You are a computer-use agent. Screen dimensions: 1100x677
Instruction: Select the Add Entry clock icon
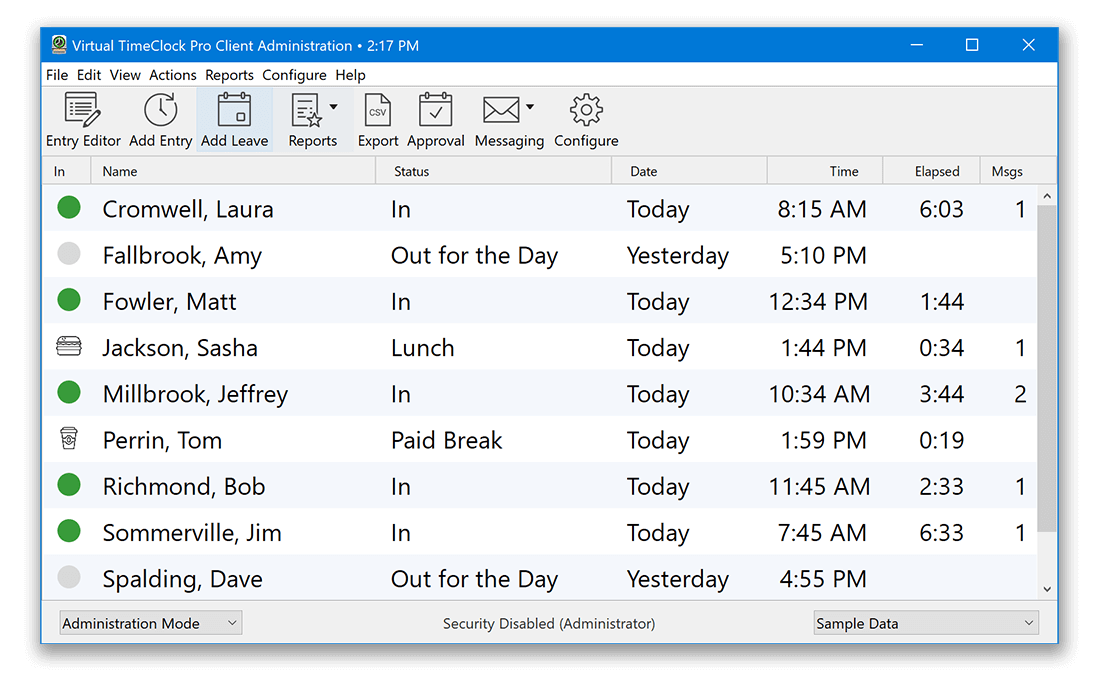pyautogui.click(x=159, y=110)
